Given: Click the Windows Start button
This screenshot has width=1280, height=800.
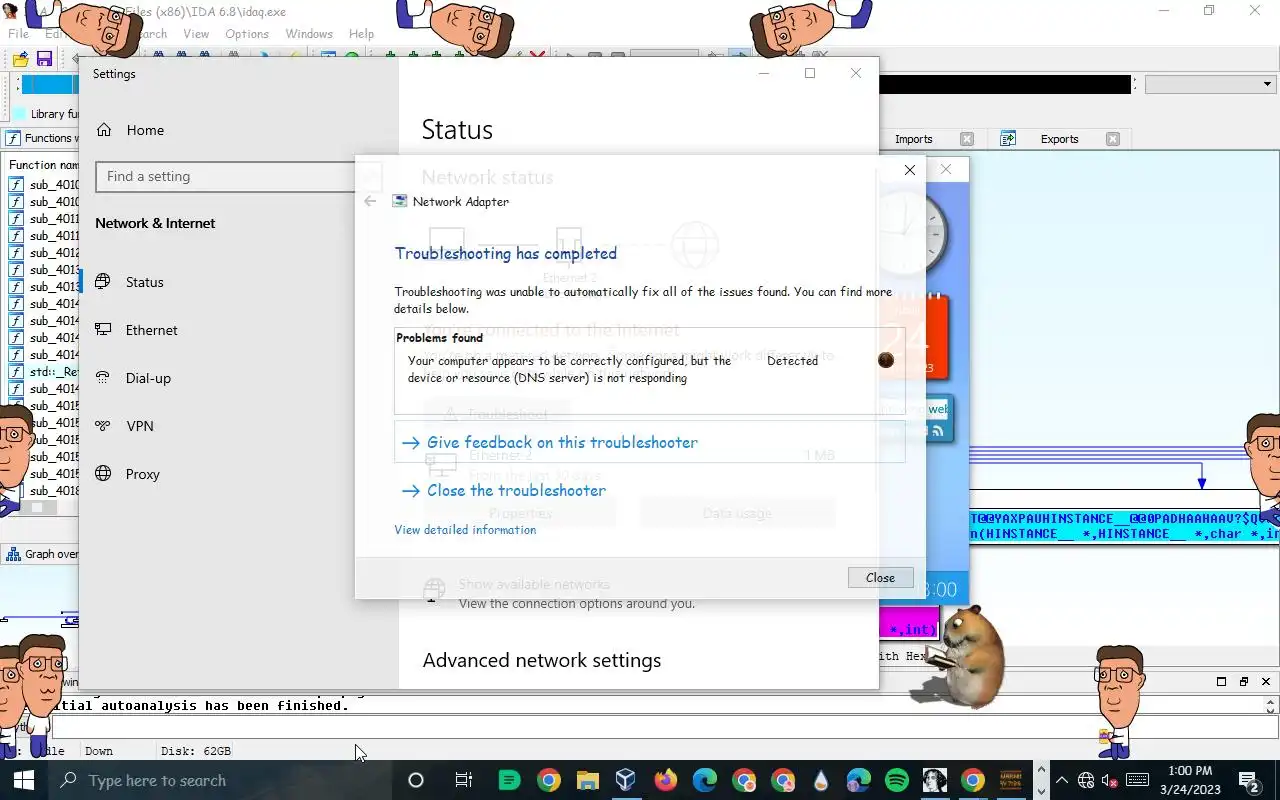Looking at the screenshot, I should [24, 780].
